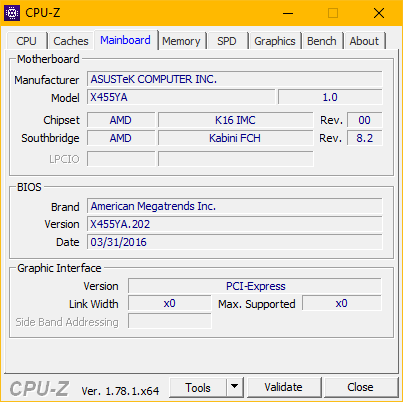Click the Max. Supported x0 value
This screenshot has width=403, height=402.
tap(342, 304)
